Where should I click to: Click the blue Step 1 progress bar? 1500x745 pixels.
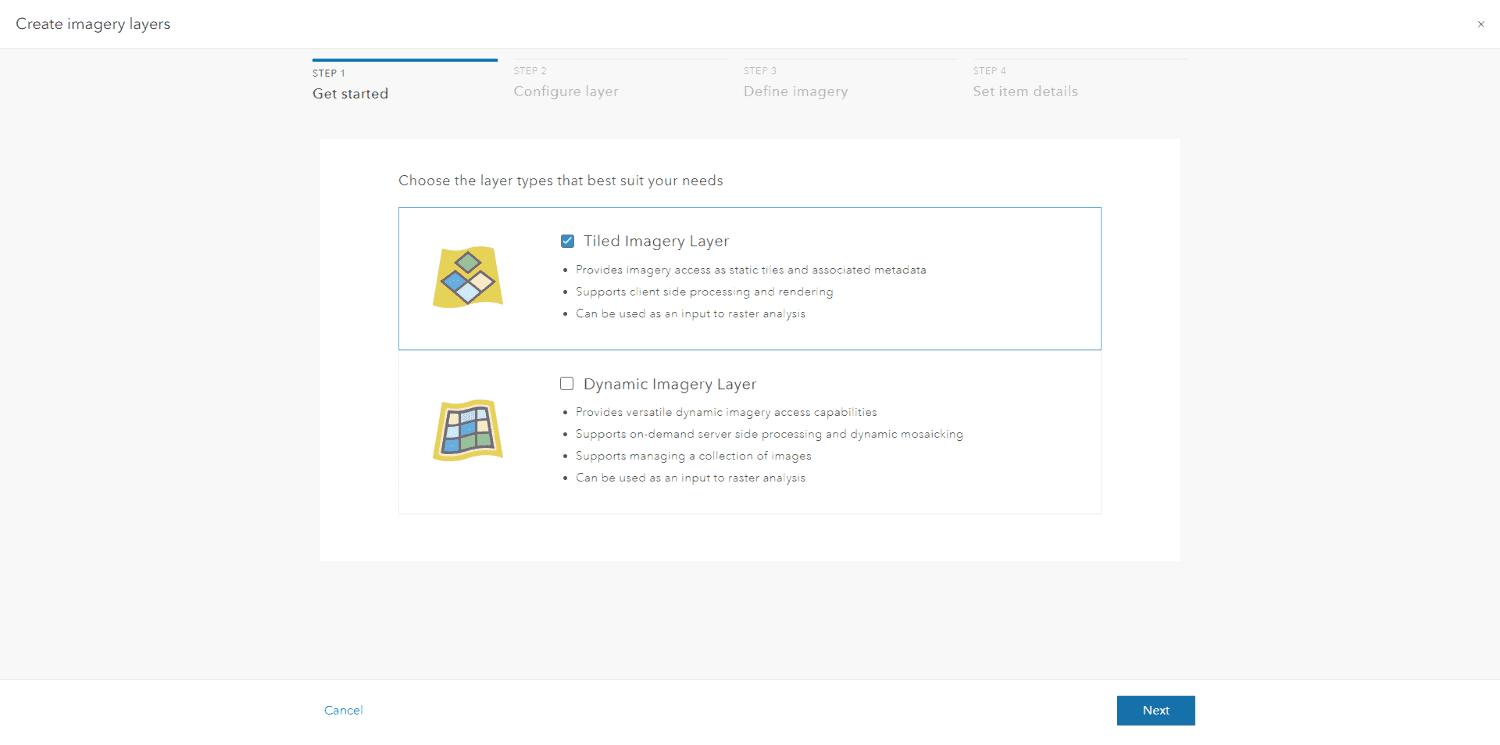(405, 59)
